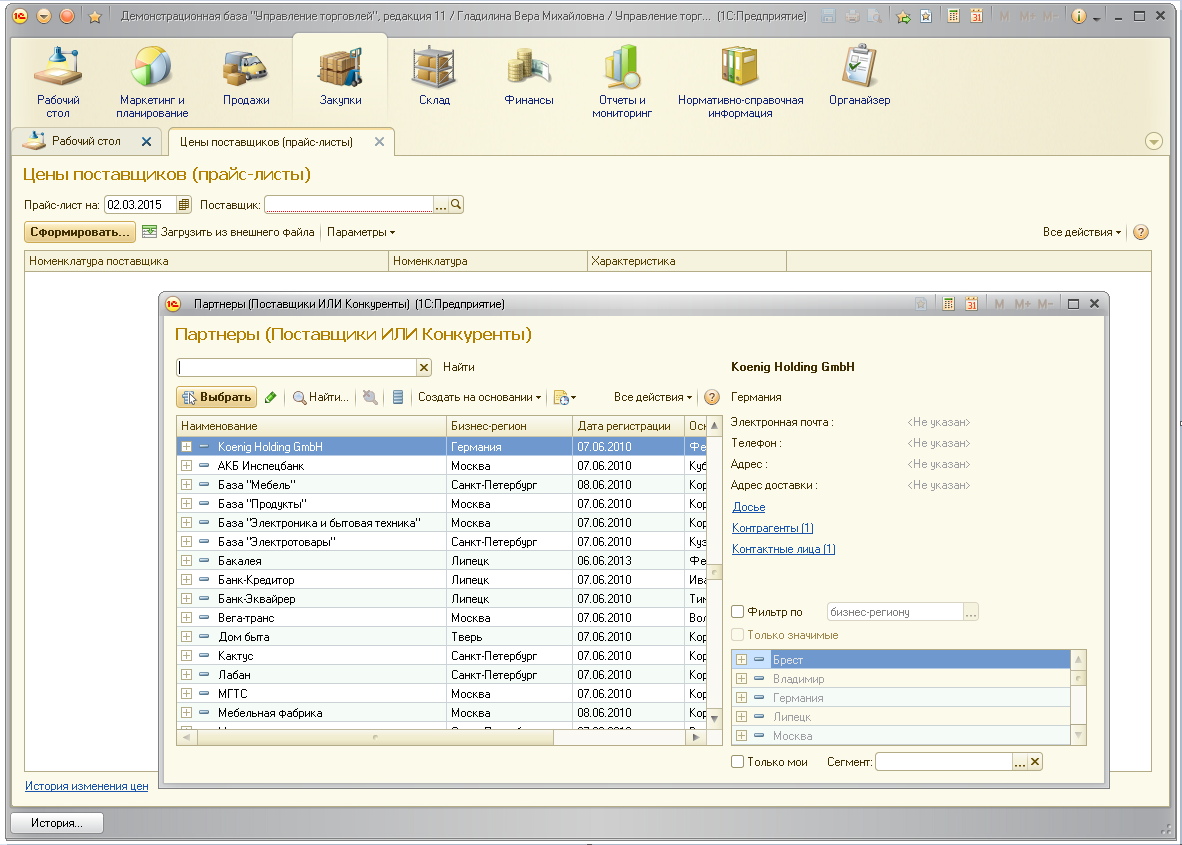Open the reports dropdown icon in Партнеры toolbar
This screenshot has width=1182, height=845.
click(565, 397)
